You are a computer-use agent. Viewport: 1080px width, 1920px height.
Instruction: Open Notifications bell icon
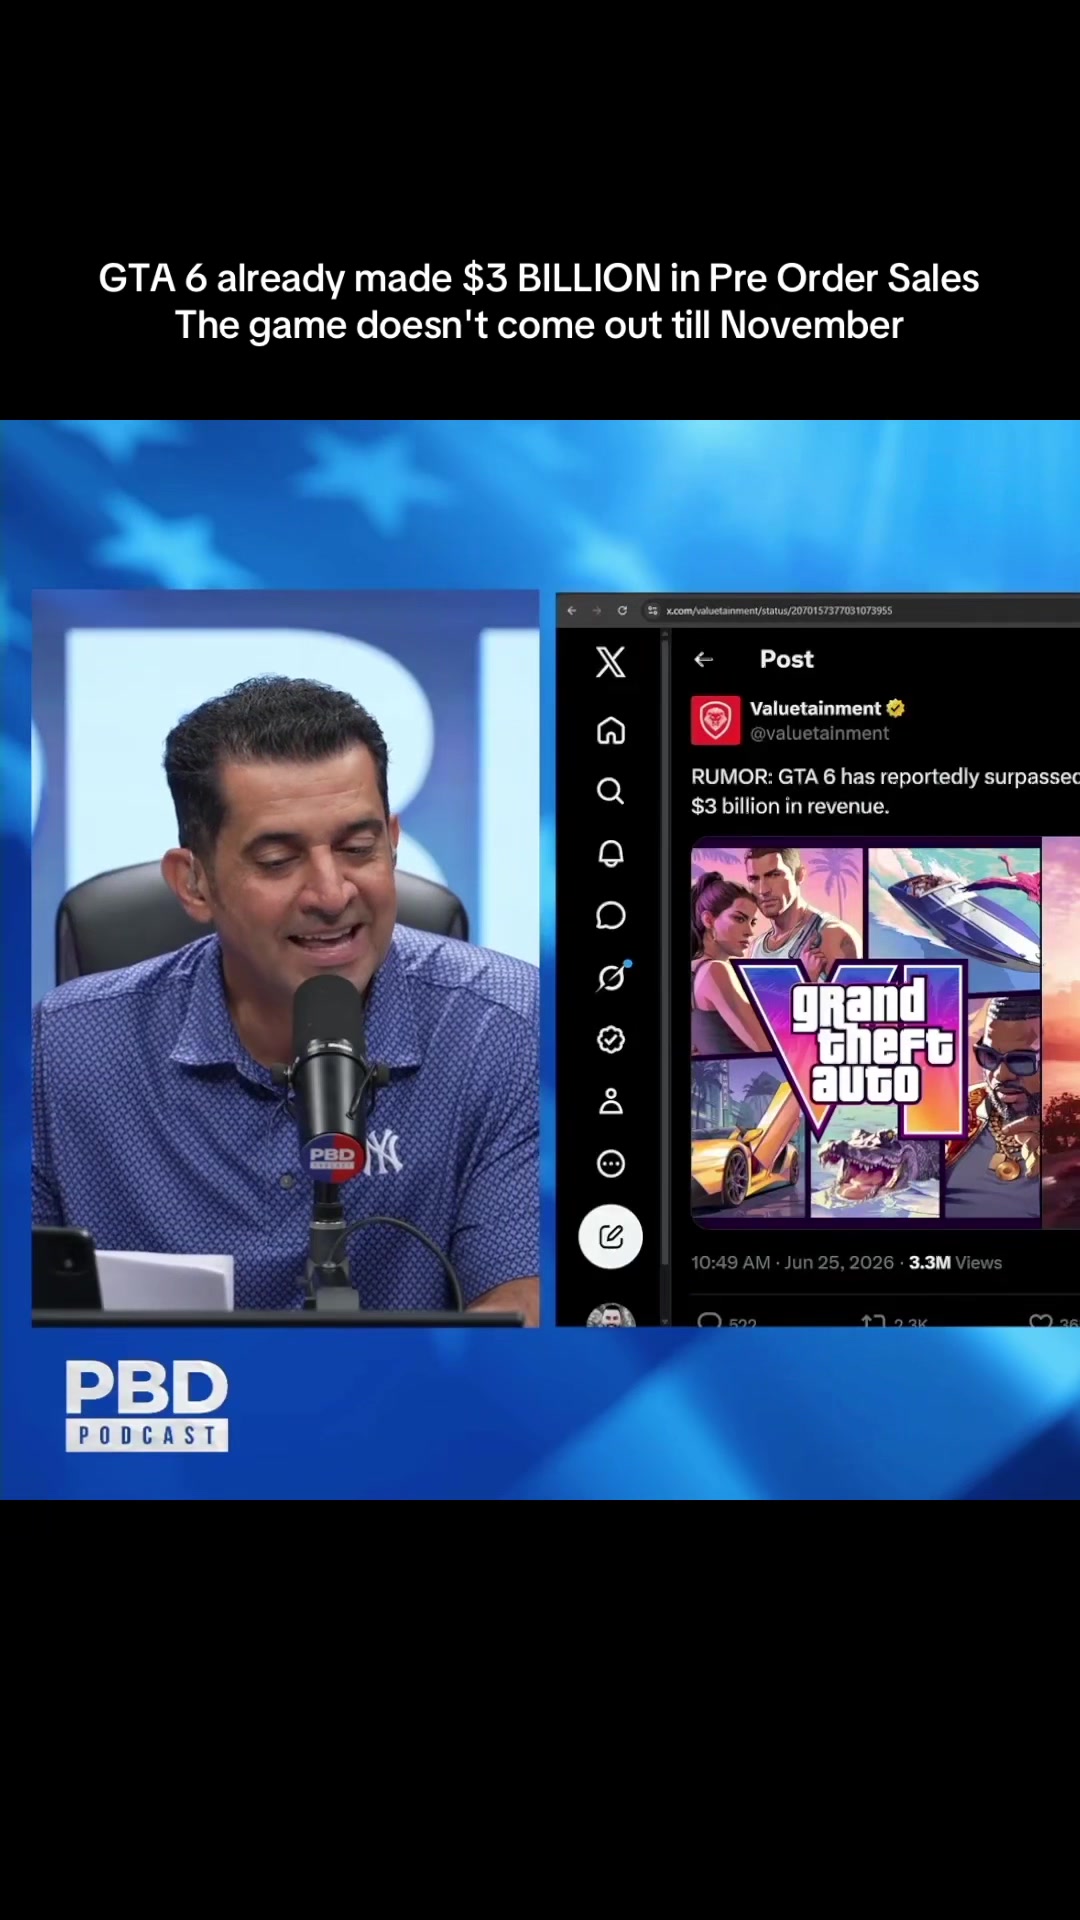point(611,853)
